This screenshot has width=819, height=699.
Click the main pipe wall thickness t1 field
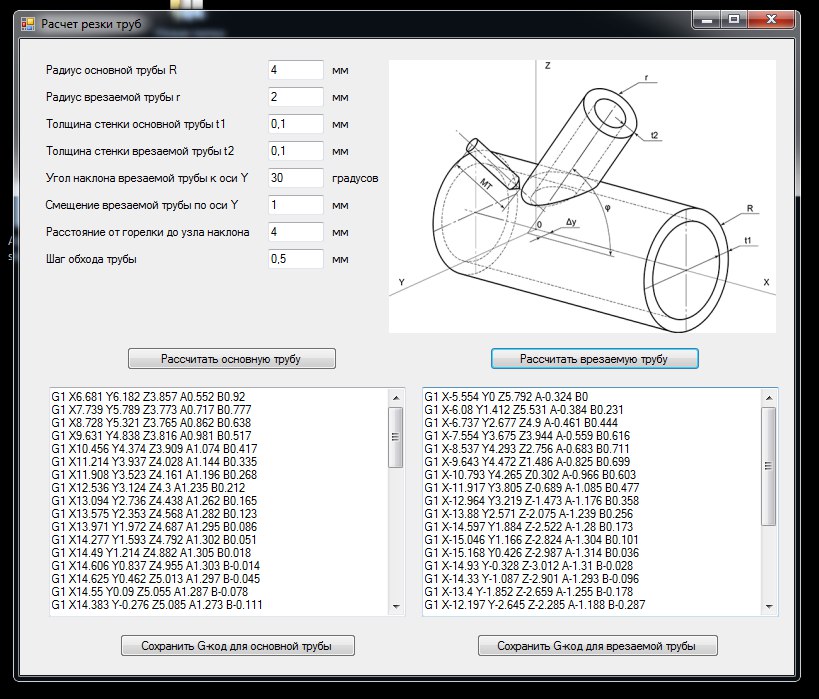coord(296,124)
